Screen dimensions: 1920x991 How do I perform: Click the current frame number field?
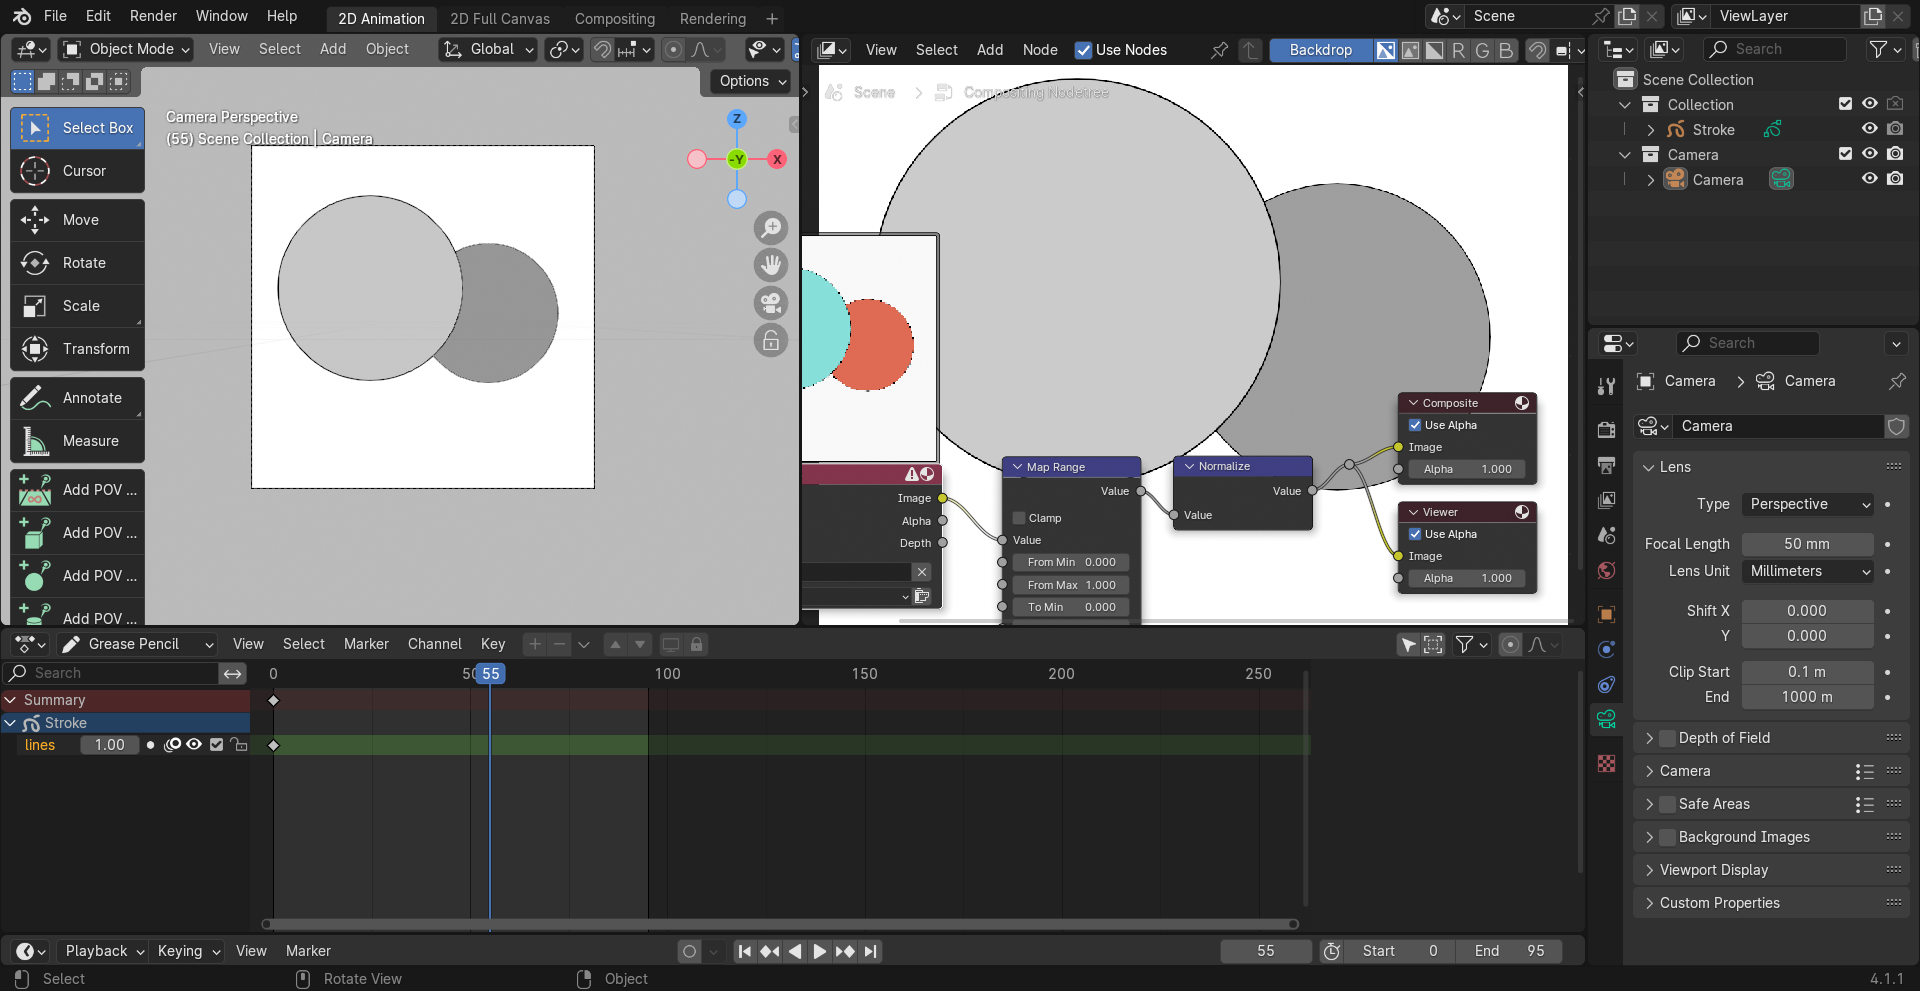click(1266, 951)
